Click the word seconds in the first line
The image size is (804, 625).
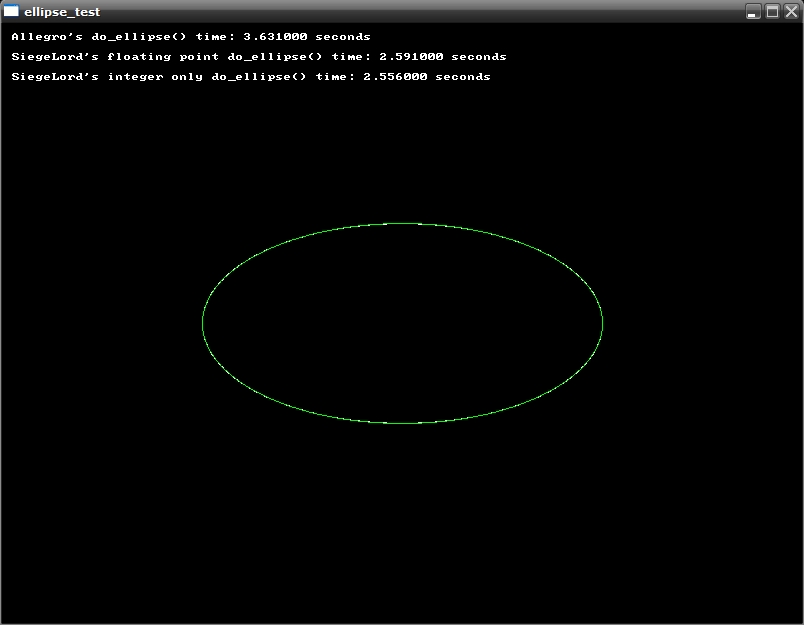[x=343, y=37]
